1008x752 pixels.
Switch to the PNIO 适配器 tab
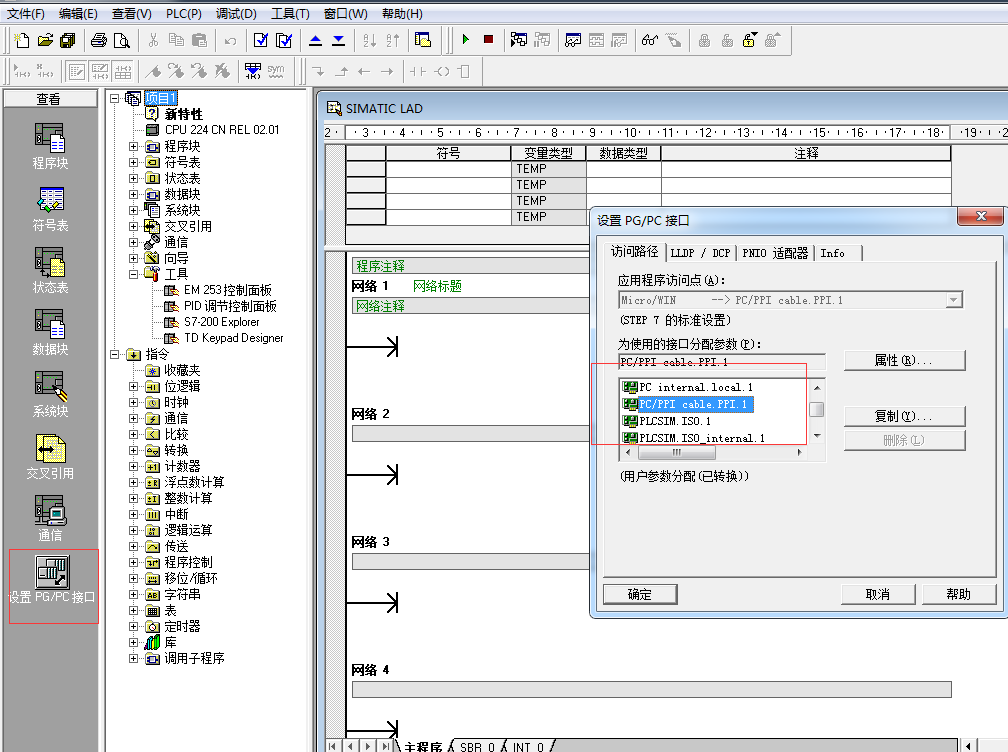tap(775, 253)
